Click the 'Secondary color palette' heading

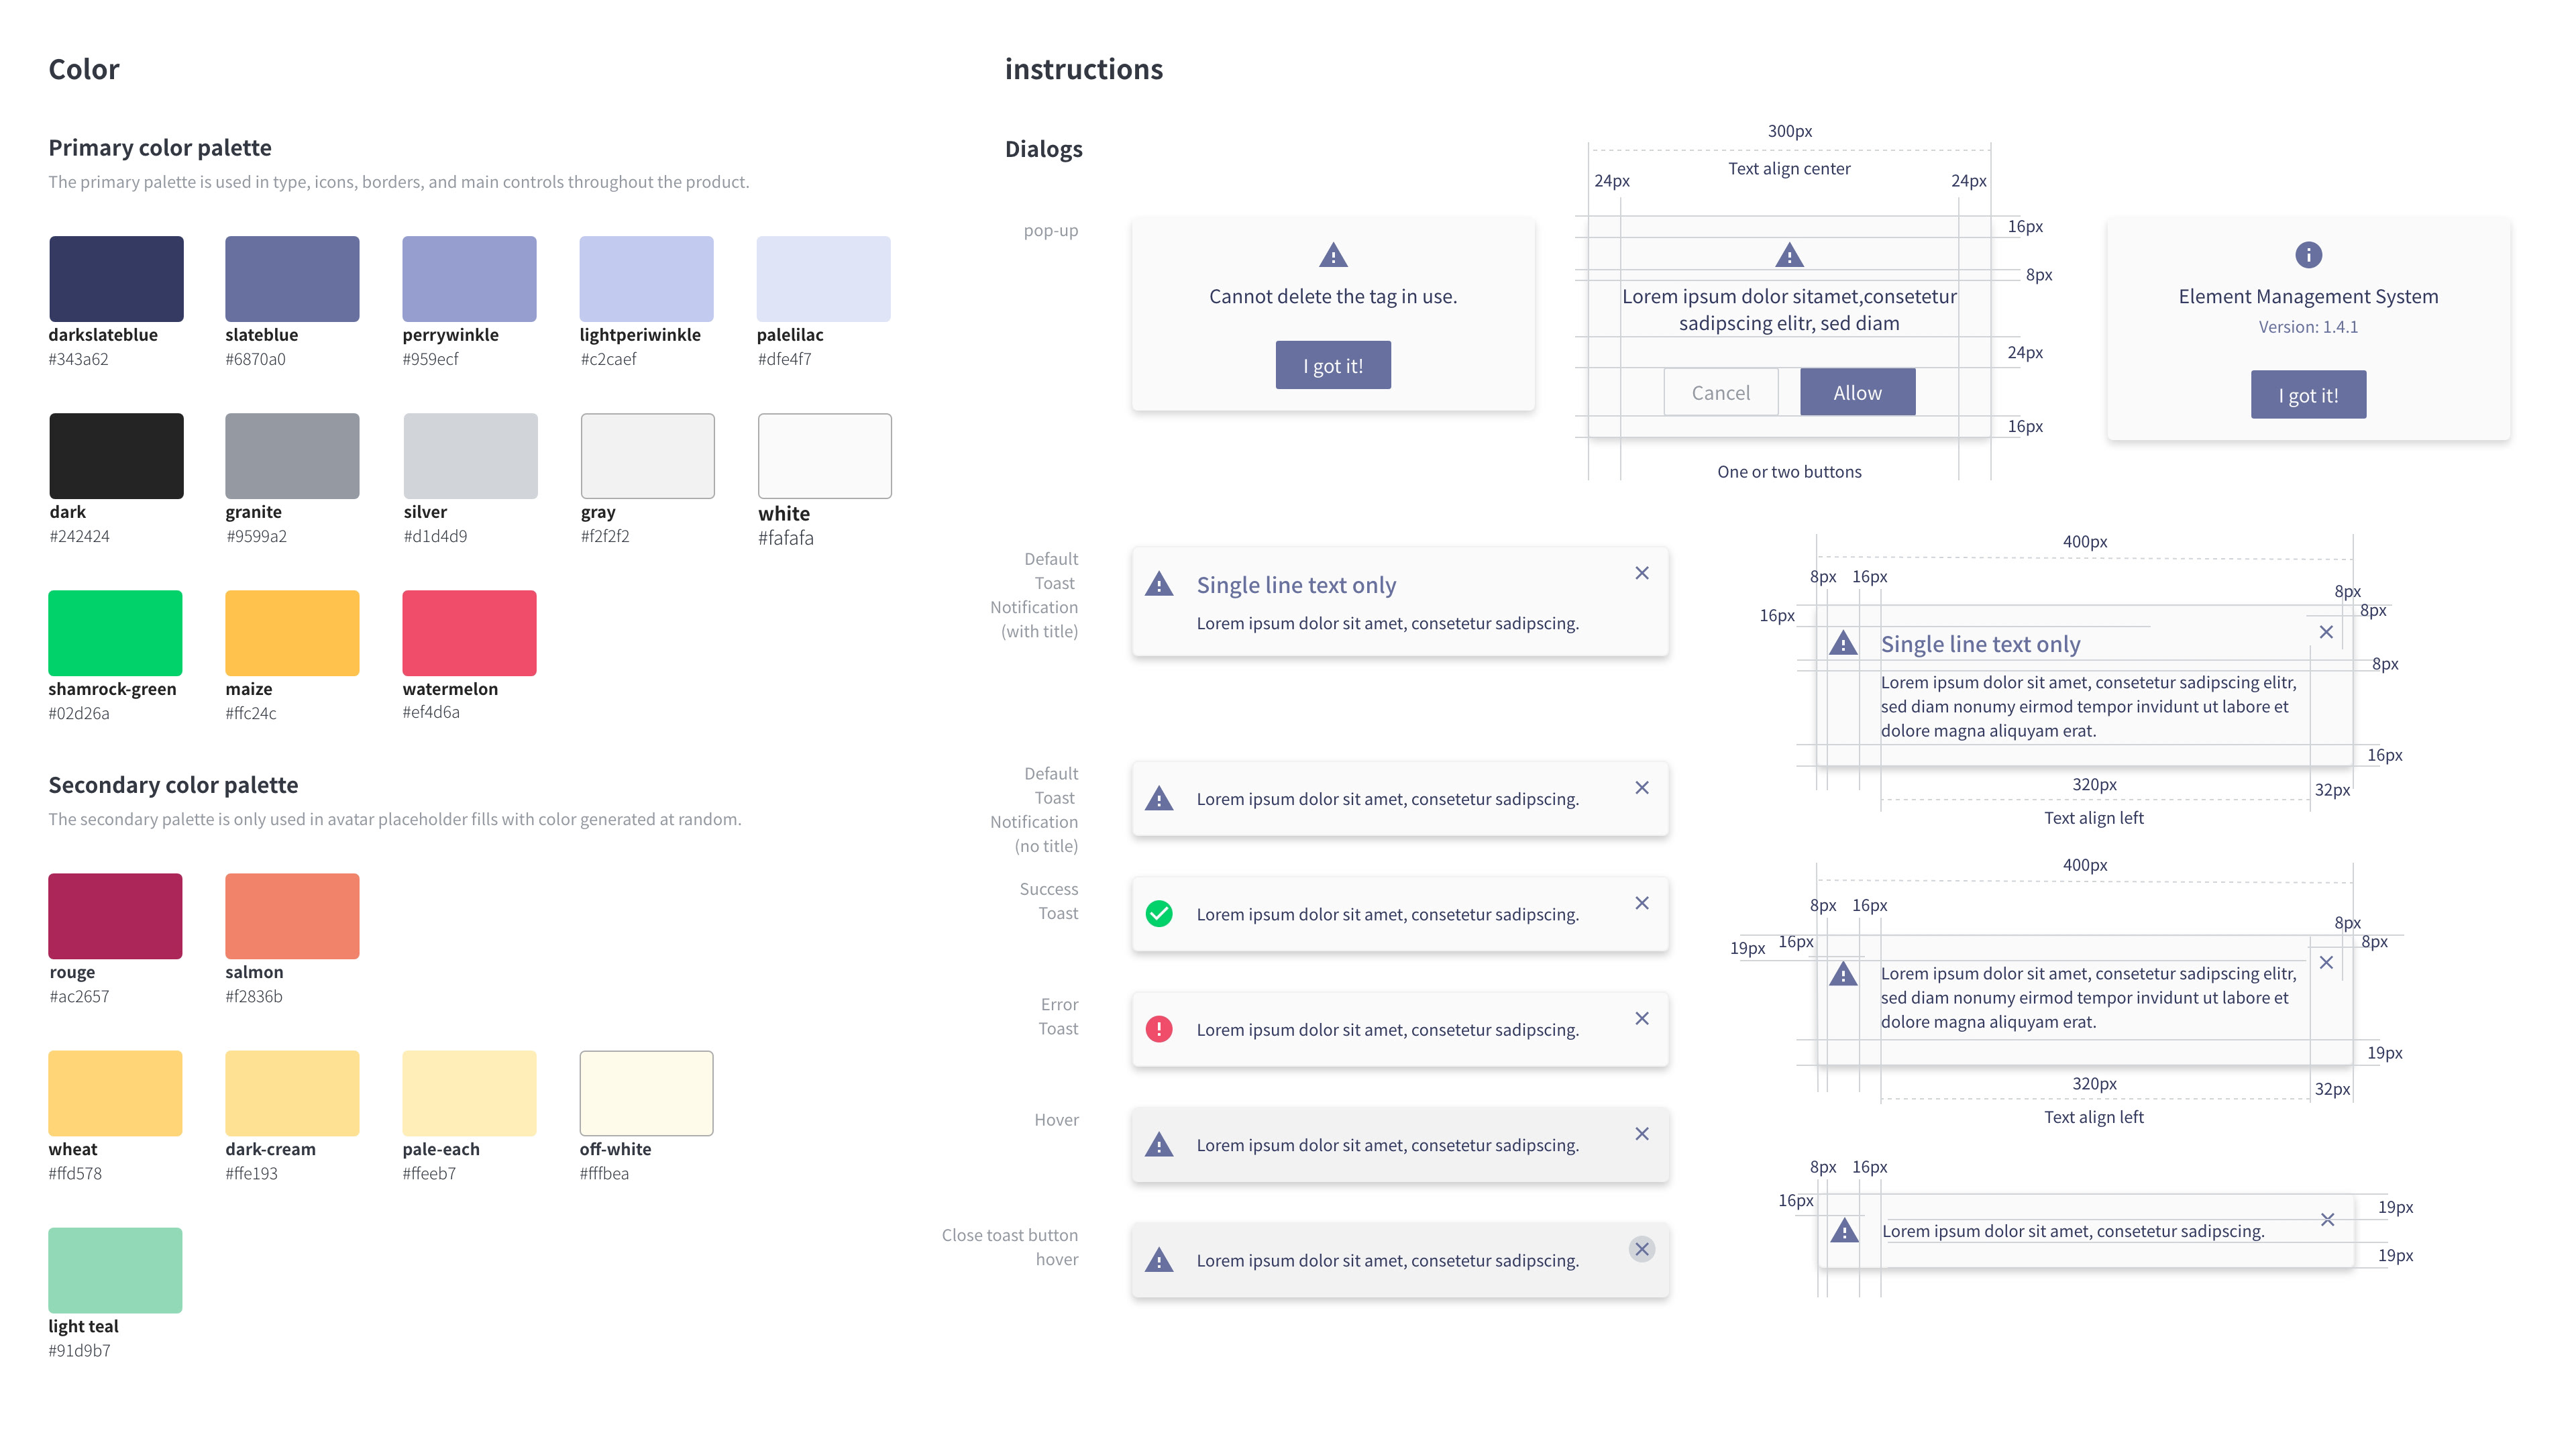click(x=173, y=785)
